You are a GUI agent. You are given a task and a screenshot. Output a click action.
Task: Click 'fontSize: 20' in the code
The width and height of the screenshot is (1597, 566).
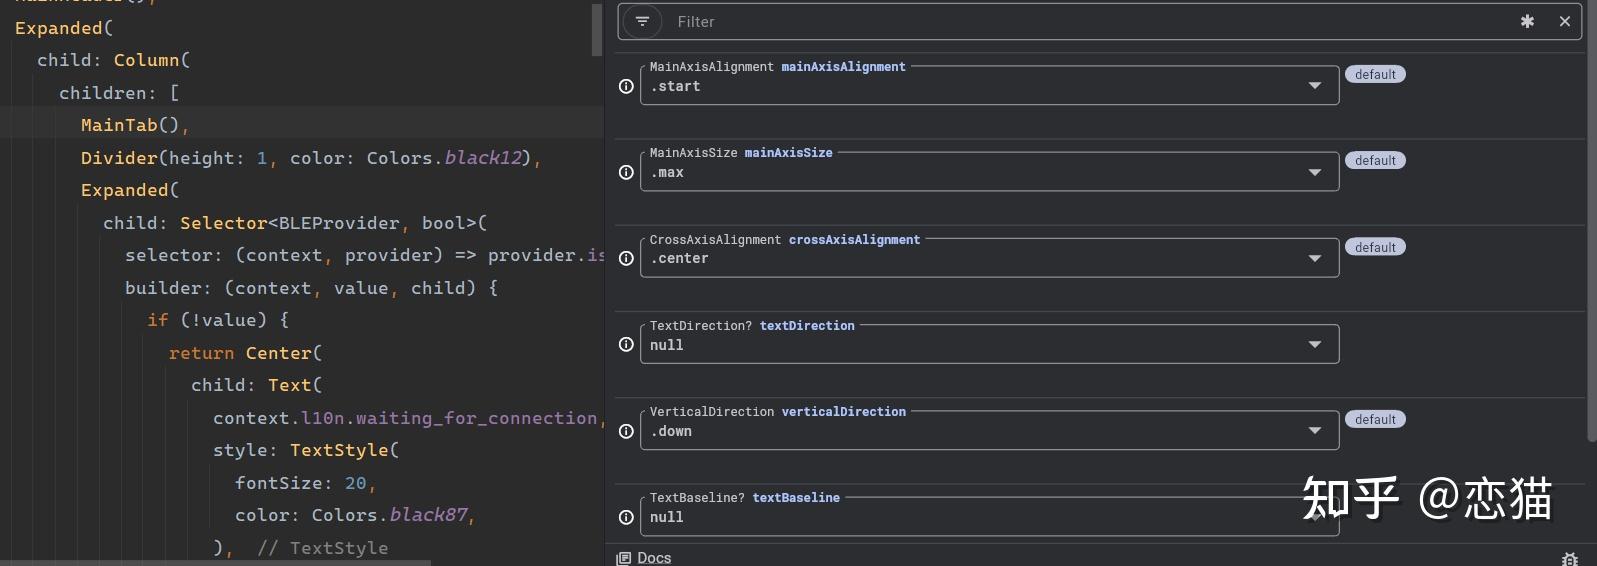(301, 483)
